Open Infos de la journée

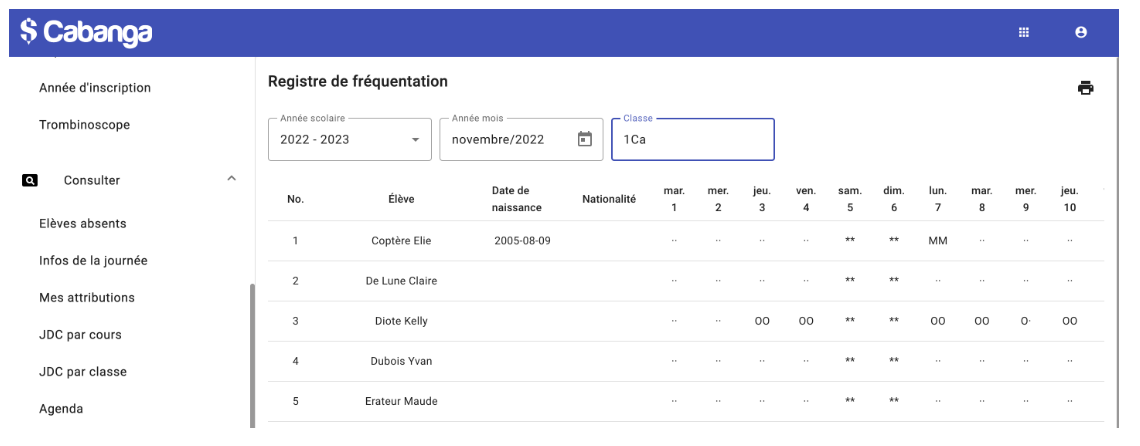point(93,261)
